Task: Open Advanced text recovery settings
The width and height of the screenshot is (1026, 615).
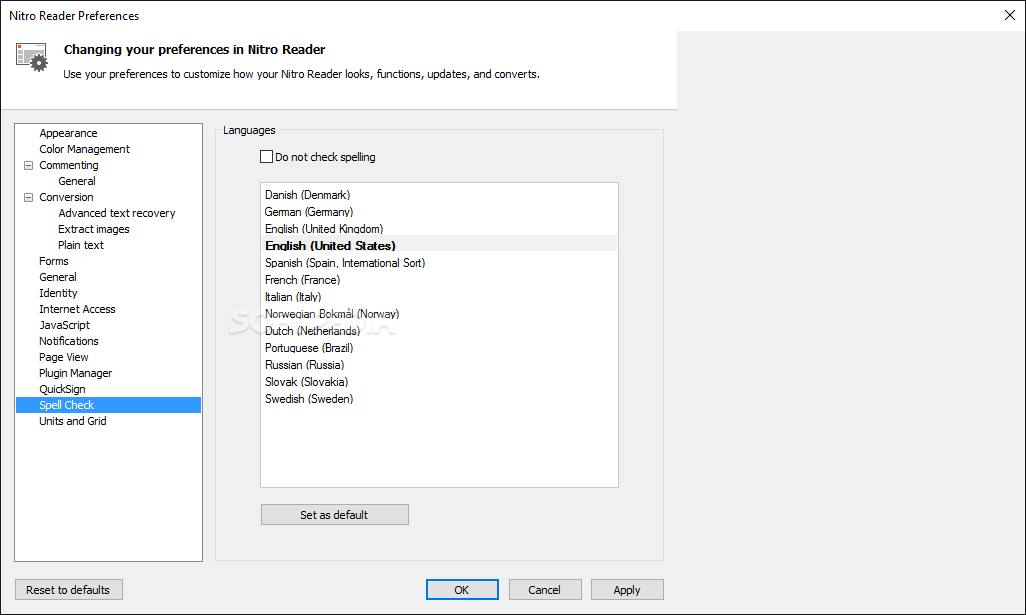Action: coord(116,213)
